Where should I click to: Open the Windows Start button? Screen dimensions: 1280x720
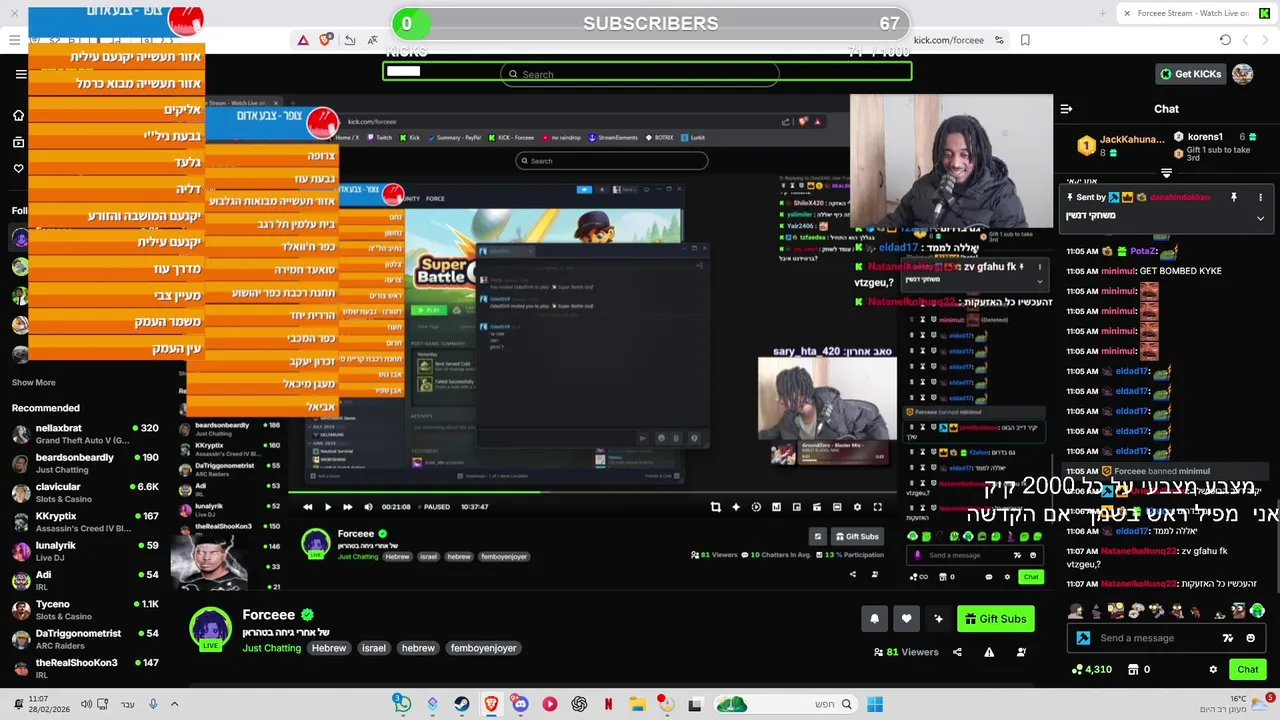coord(875,704)
